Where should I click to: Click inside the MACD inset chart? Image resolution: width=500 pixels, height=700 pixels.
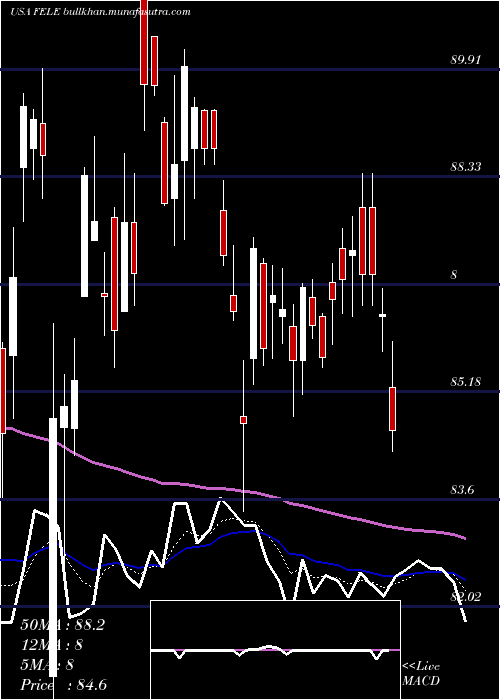click(x=275, y=650)
